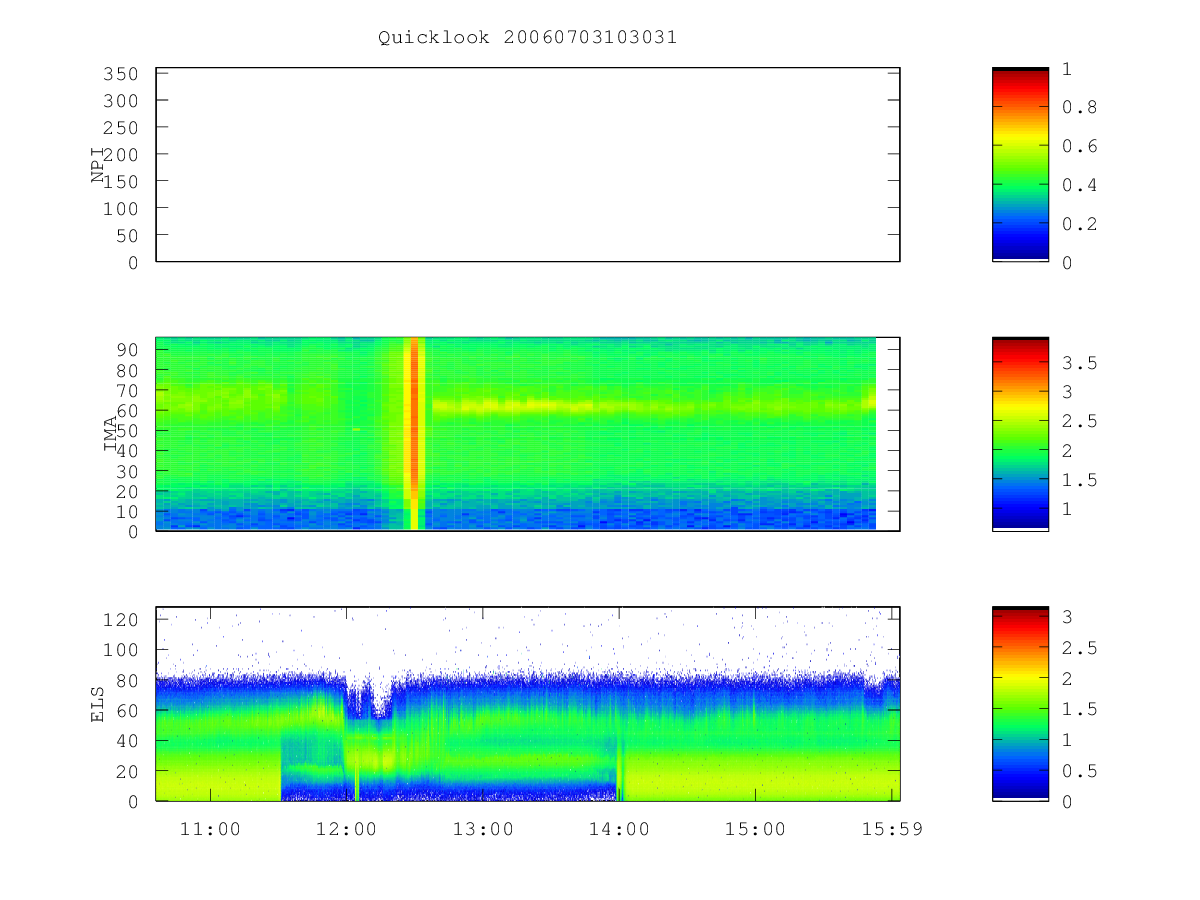
Task: Click the IMA colorbar scale
Action: (1020, 434)
